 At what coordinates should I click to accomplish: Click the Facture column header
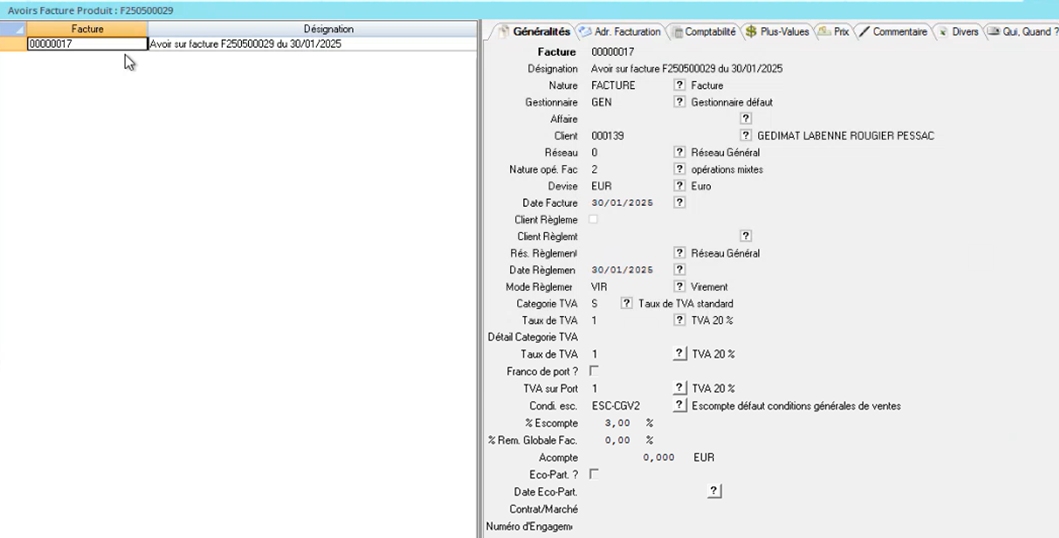[87, 30]
